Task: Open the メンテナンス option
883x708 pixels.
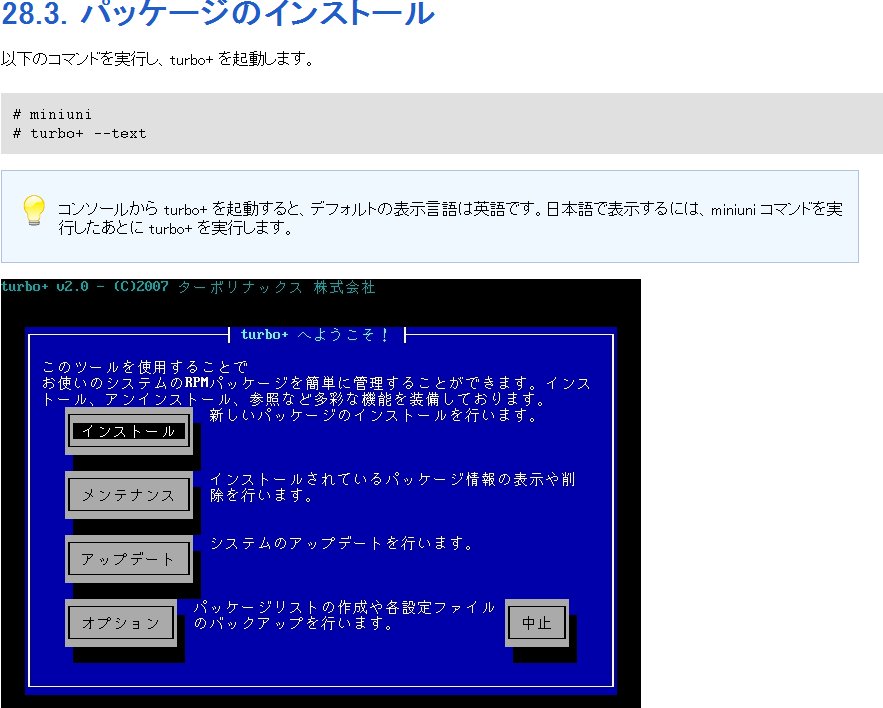Action: [x=129, y=495]
